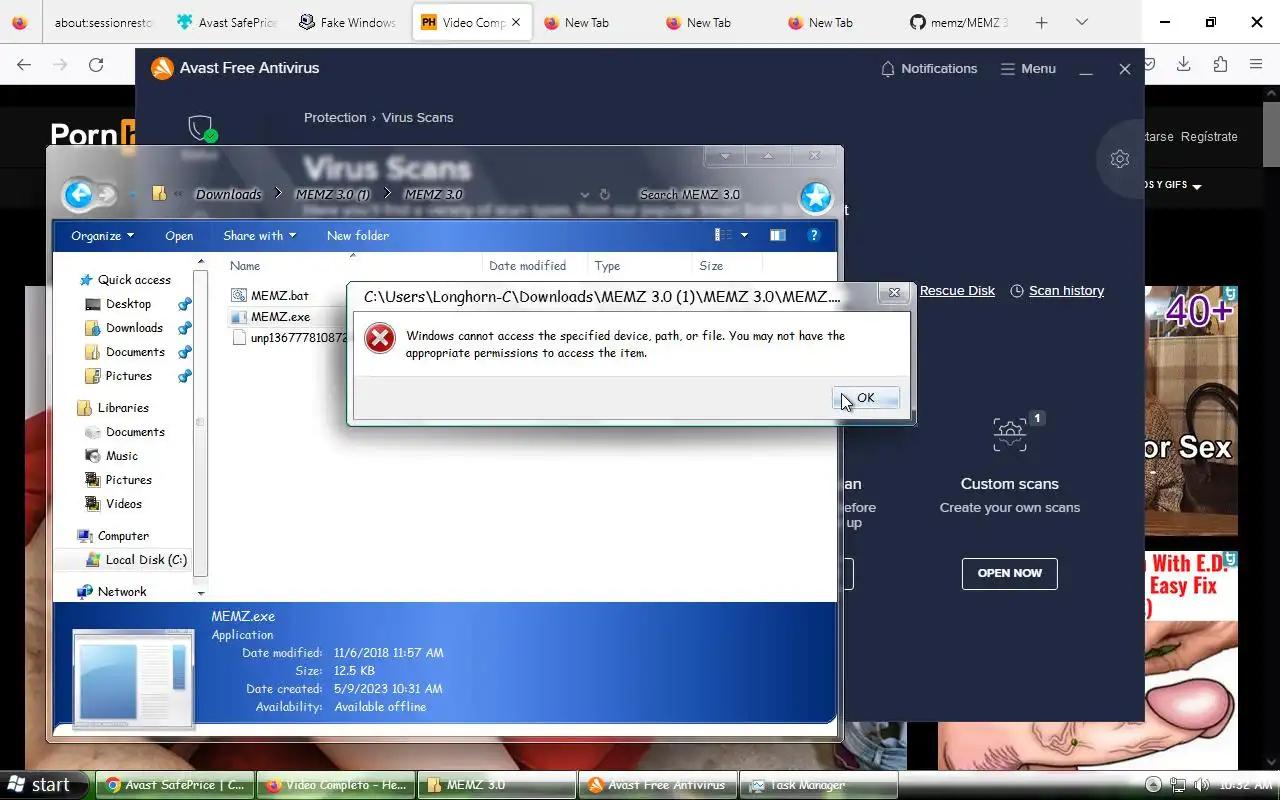Click Registrate link on webpage
Image resolution: width=1280 pixels, height=800 pixels.
pos(1209,137)
